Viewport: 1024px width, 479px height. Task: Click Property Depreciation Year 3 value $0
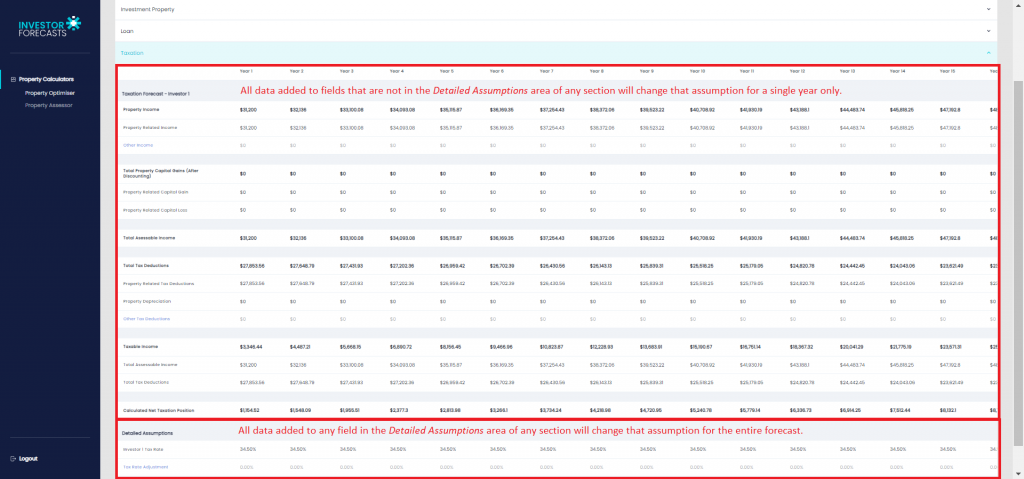pyautogui.click(x=344, y=301)
